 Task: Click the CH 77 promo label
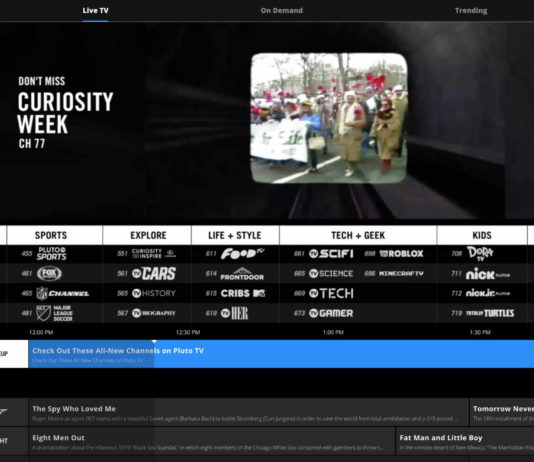(31, 144)
